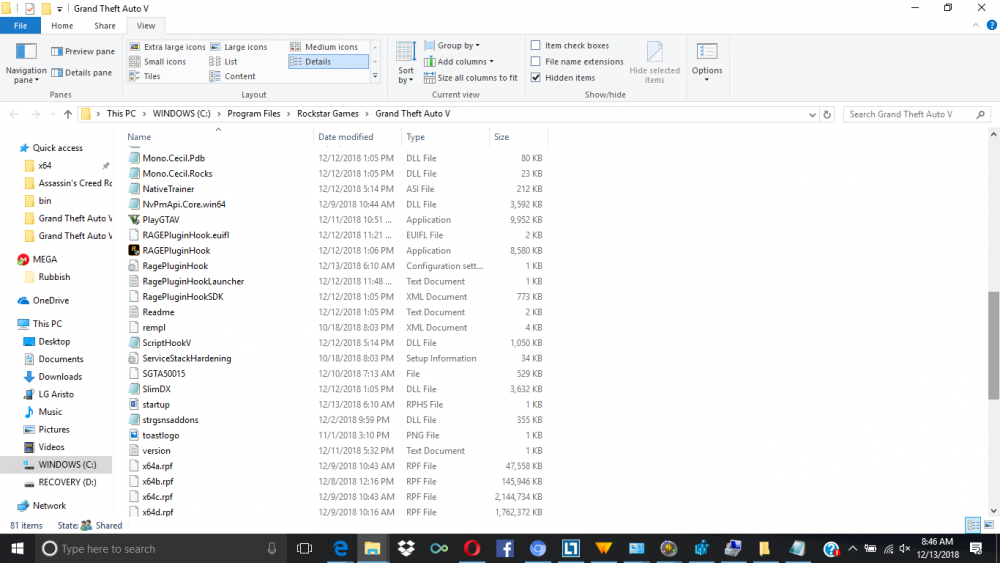Enable File name extensions

coord(536,61)
